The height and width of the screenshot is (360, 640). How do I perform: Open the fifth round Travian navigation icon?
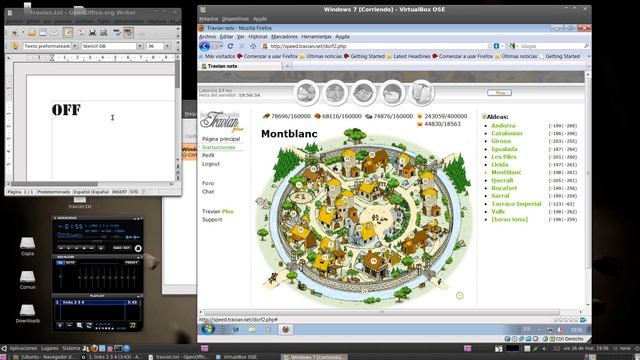point(421,93)
